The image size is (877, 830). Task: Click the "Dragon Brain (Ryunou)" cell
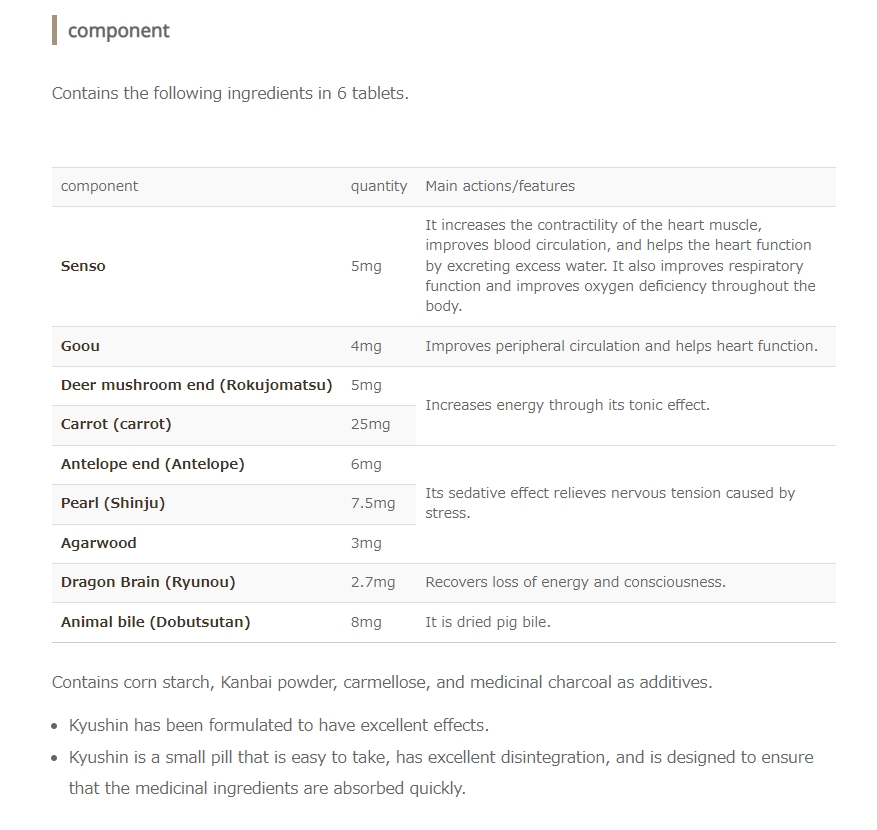tap(148, 582)
